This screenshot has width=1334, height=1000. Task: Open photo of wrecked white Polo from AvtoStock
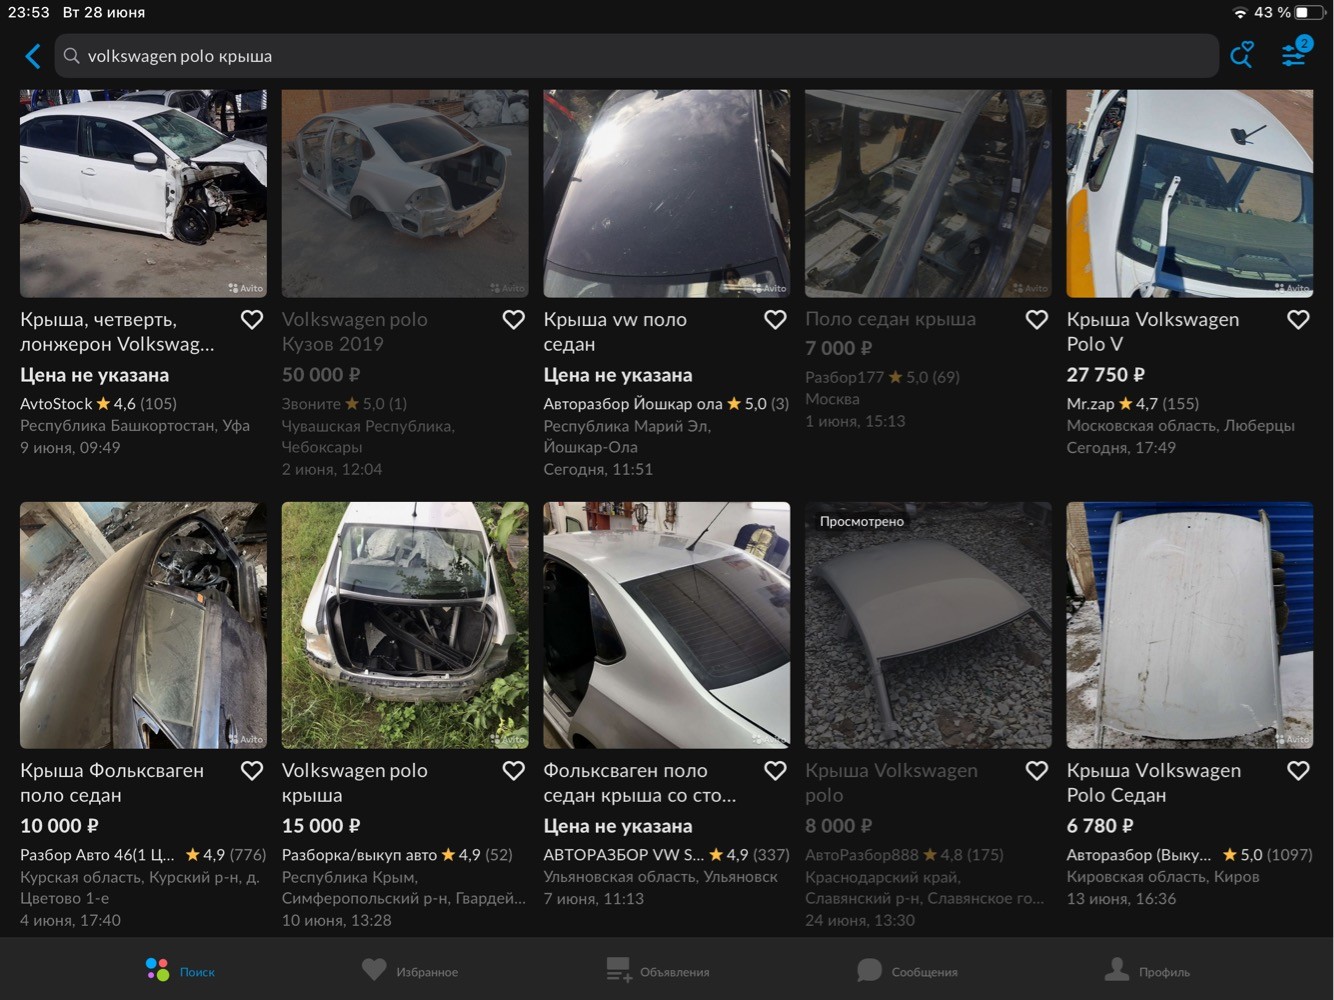click(x=143, y=193)
